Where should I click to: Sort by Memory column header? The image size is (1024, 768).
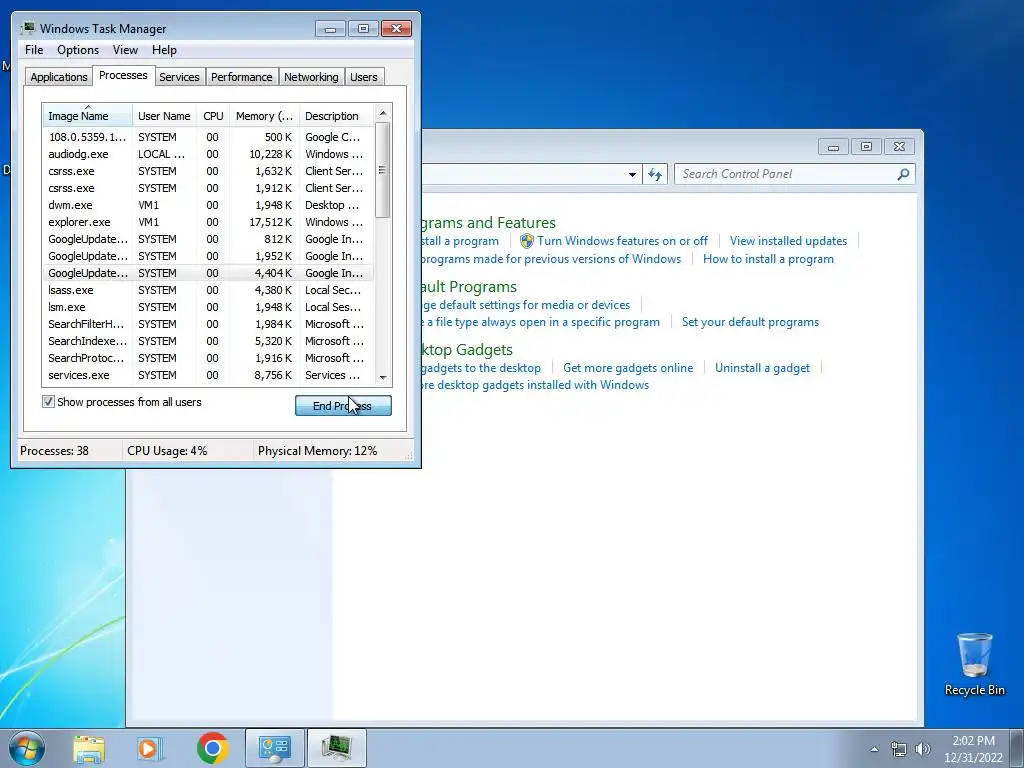pyautogui.click(x=264, y=116)
